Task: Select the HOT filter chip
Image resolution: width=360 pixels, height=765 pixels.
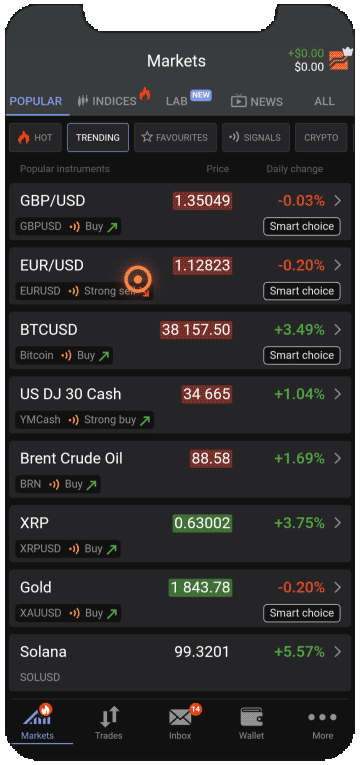Action: pos(36,138)
